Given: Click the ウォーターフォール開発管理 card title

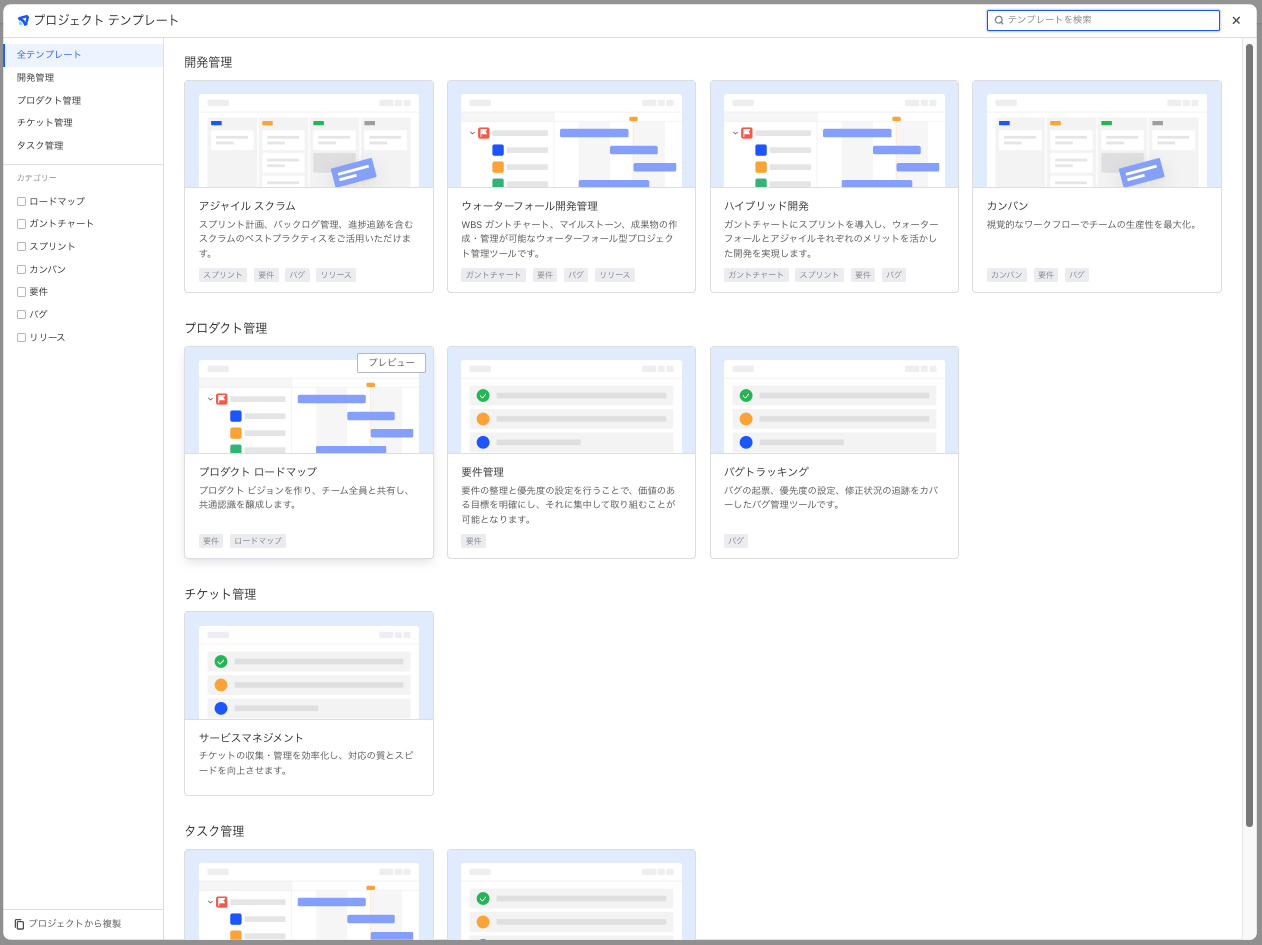Looking at the screenshot, I should click(x=529, y=206).
